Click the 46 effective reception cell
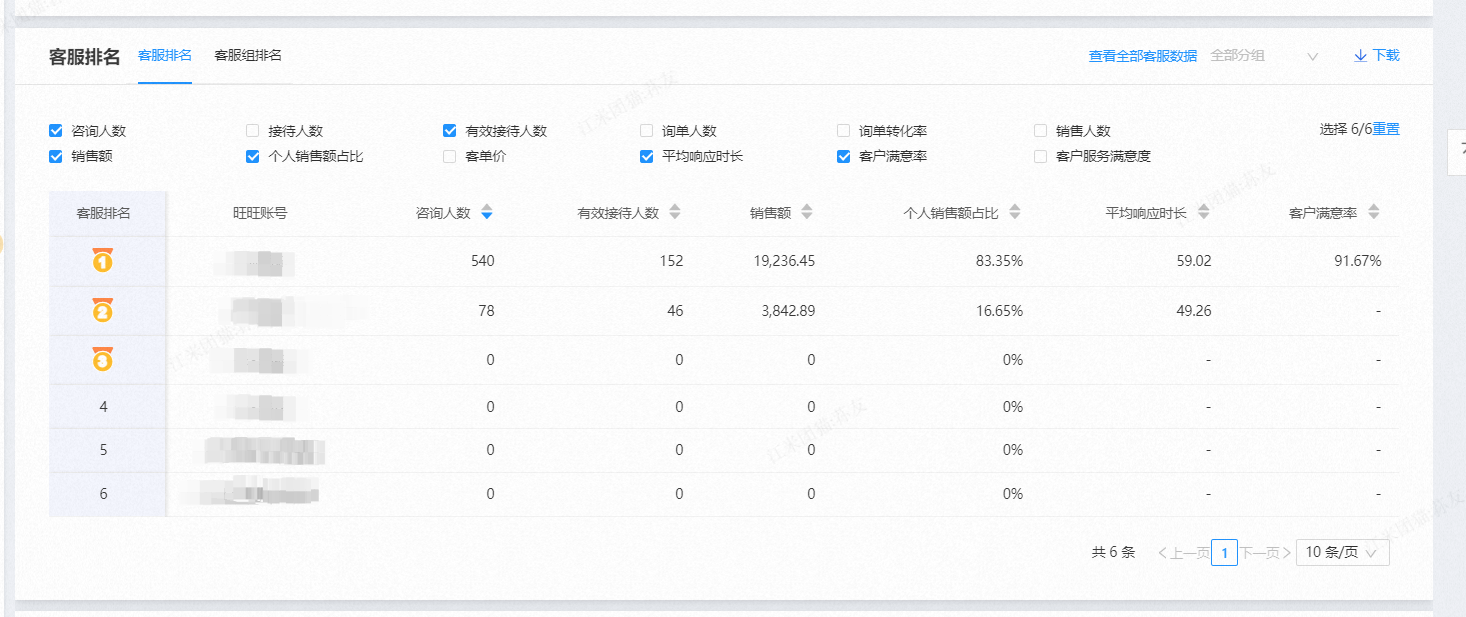This screenshot has height=617, width=1466. 675,311
